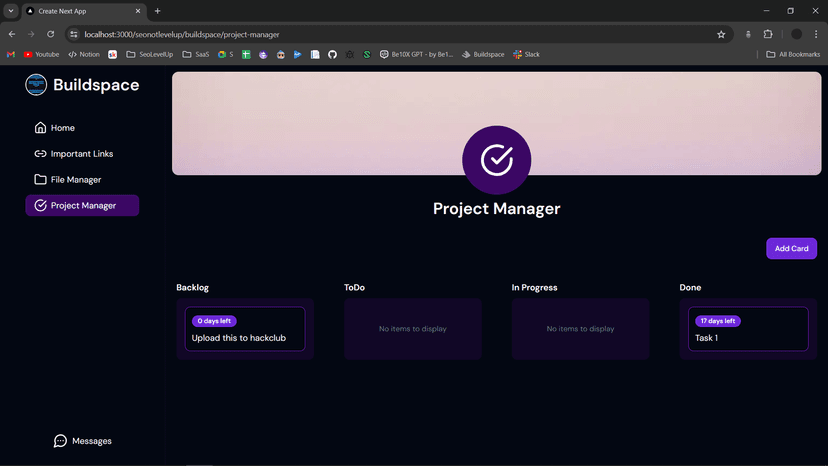
Task: Click the chat bubble icon beside Messages
Action: [x=60, y=441]
